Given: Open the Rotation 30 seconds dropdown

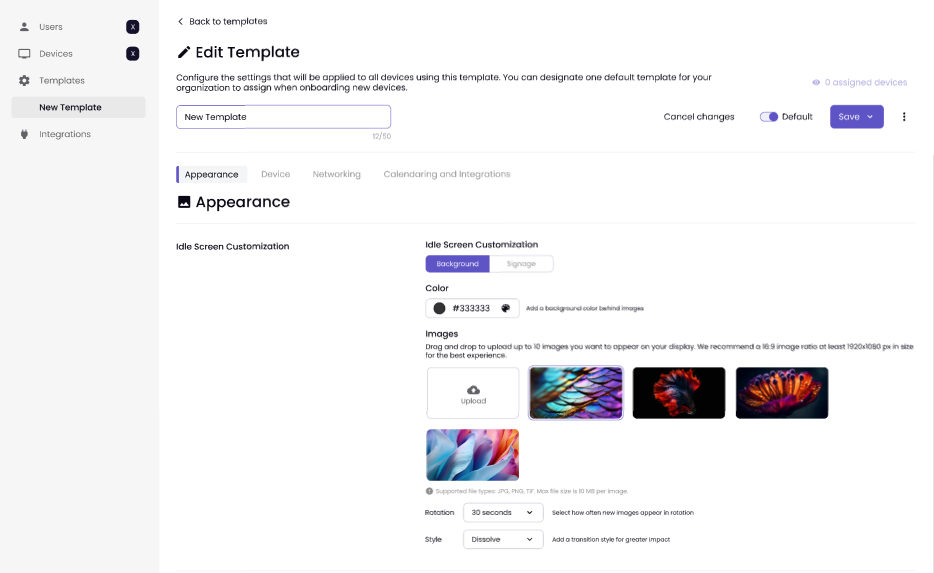Looking at the screenshot, I should (503, 513).
